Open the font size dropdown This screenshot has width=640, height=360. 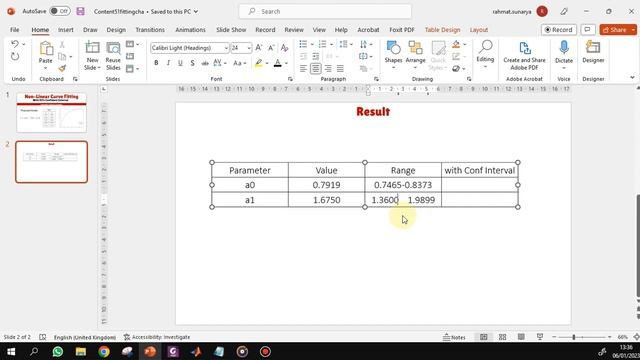pyautogui.click(x=249, y=48)
